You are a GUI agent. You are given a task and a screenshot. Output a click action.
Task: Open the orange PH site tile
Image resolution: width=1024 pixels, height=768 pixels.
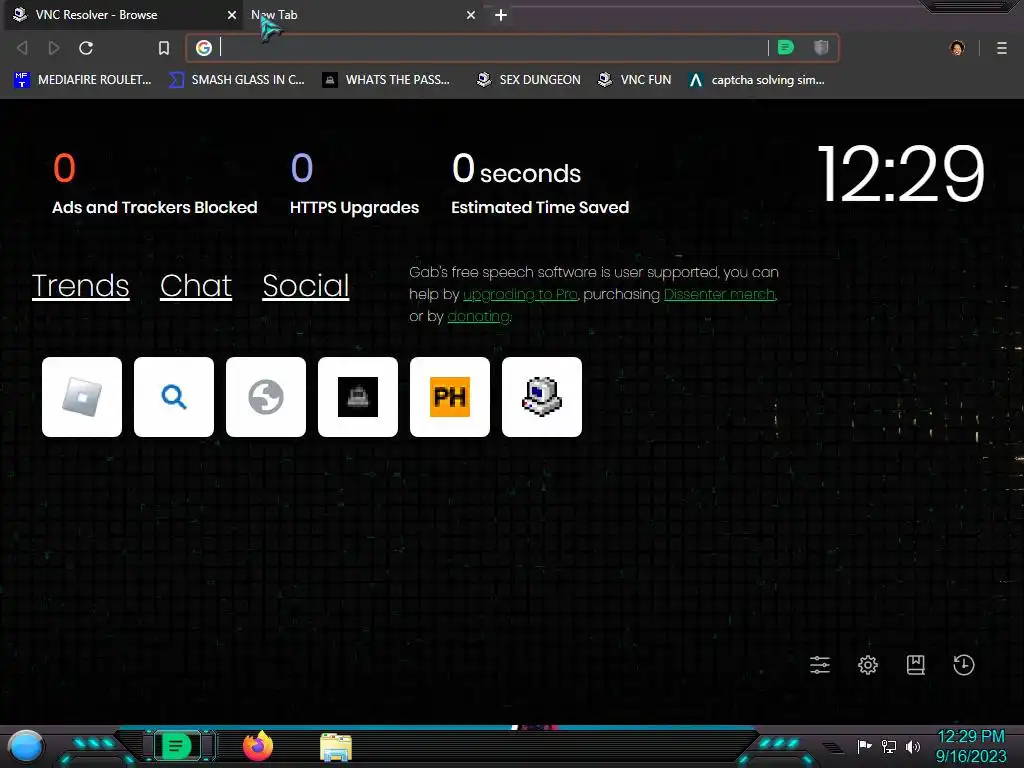pyautogui.click(x=450, y=396)
